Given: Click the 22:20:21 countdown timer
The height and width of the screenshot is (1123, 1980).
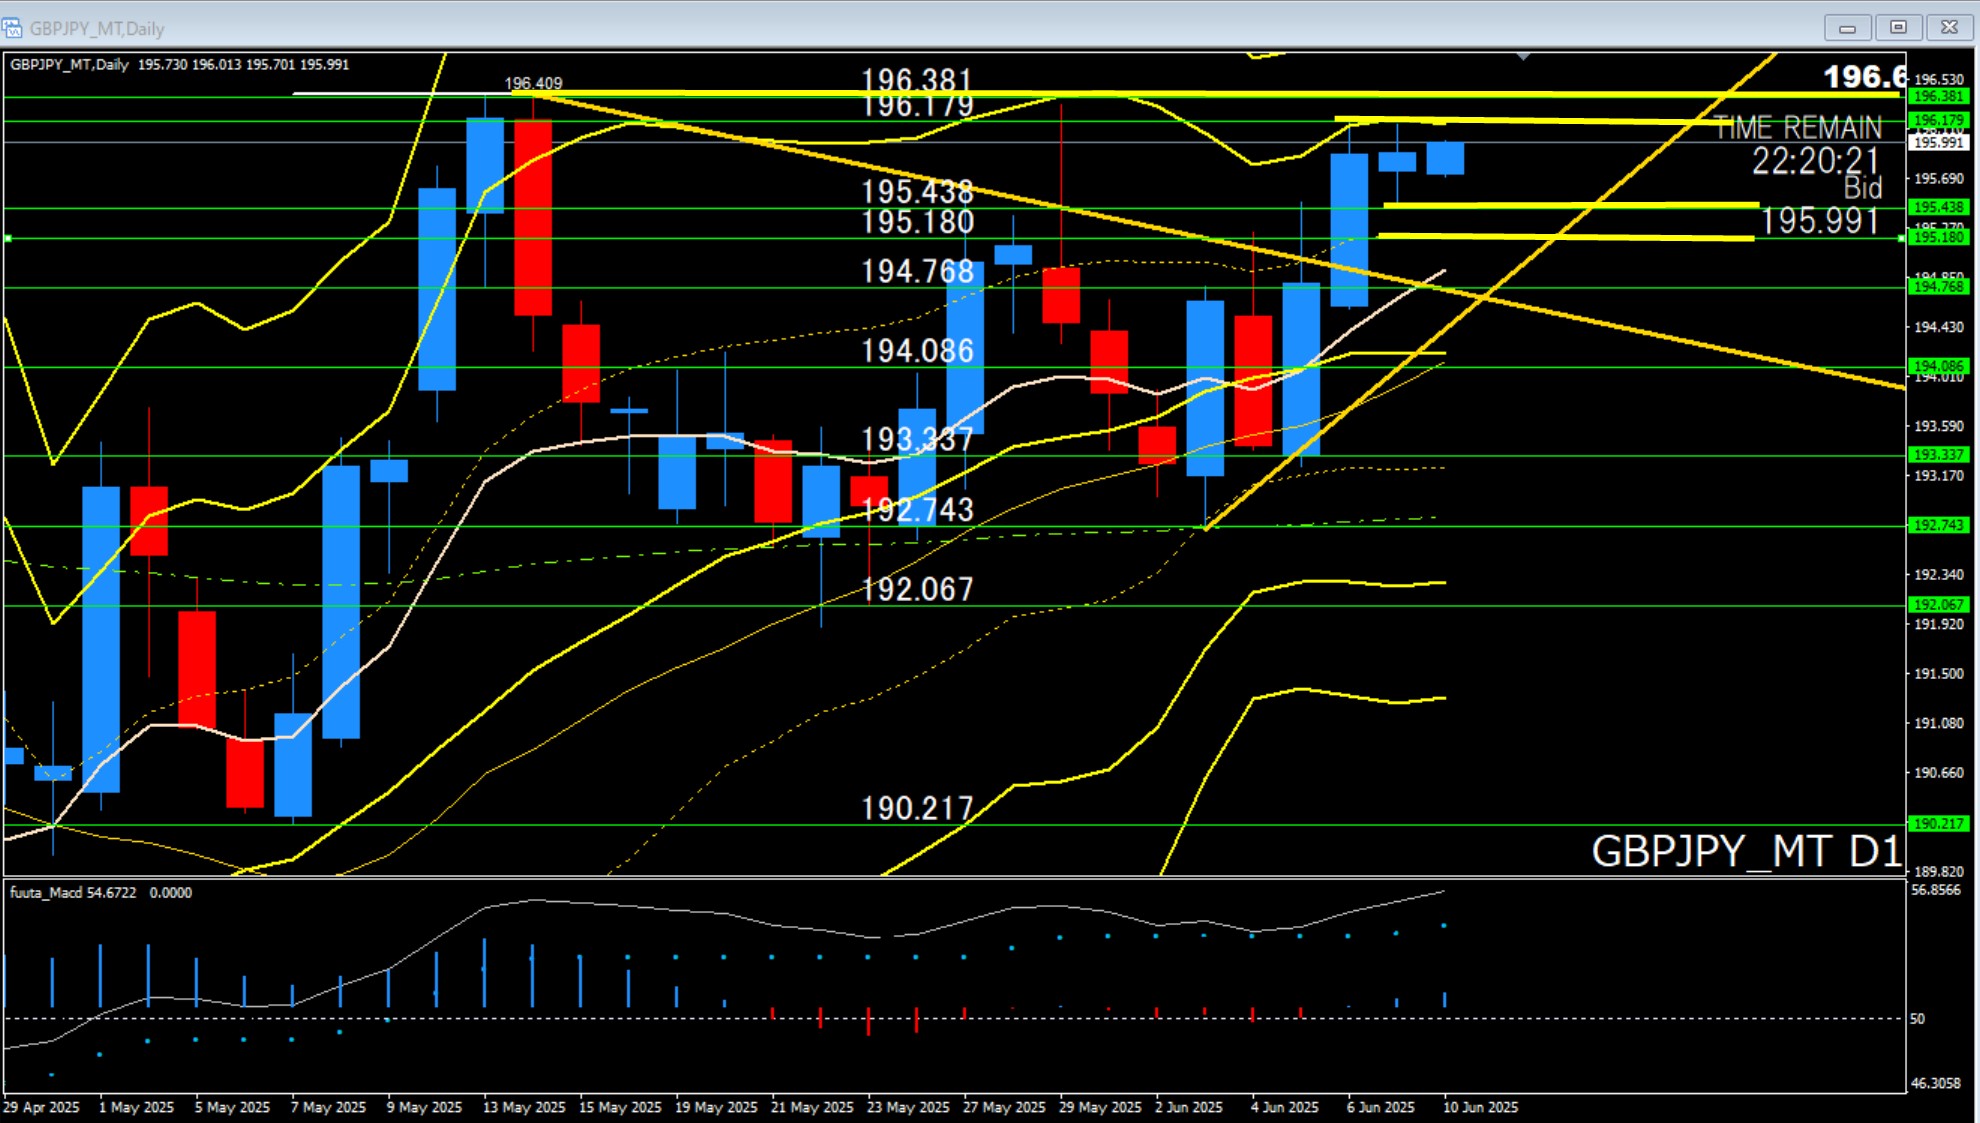Looking at the screenshot, I should pyautogui.click(x=1815, y=161).
